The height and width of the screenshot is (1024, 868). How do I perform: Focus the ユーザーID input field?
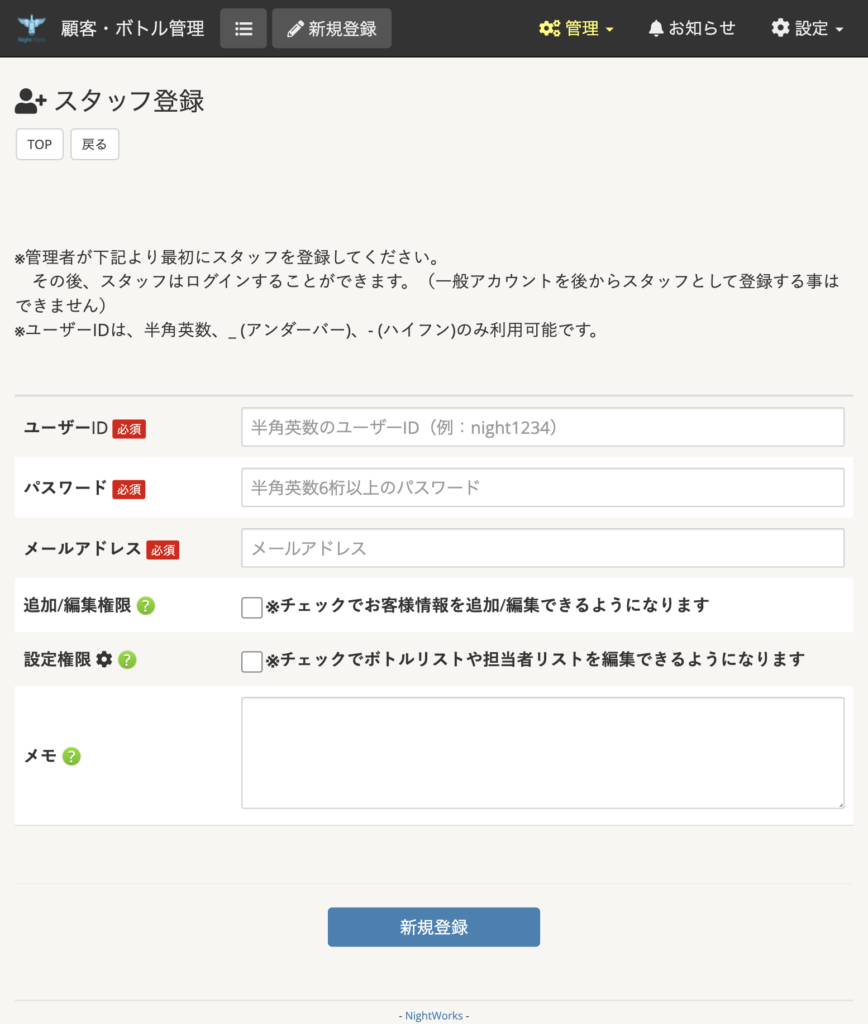coord(543,427)
